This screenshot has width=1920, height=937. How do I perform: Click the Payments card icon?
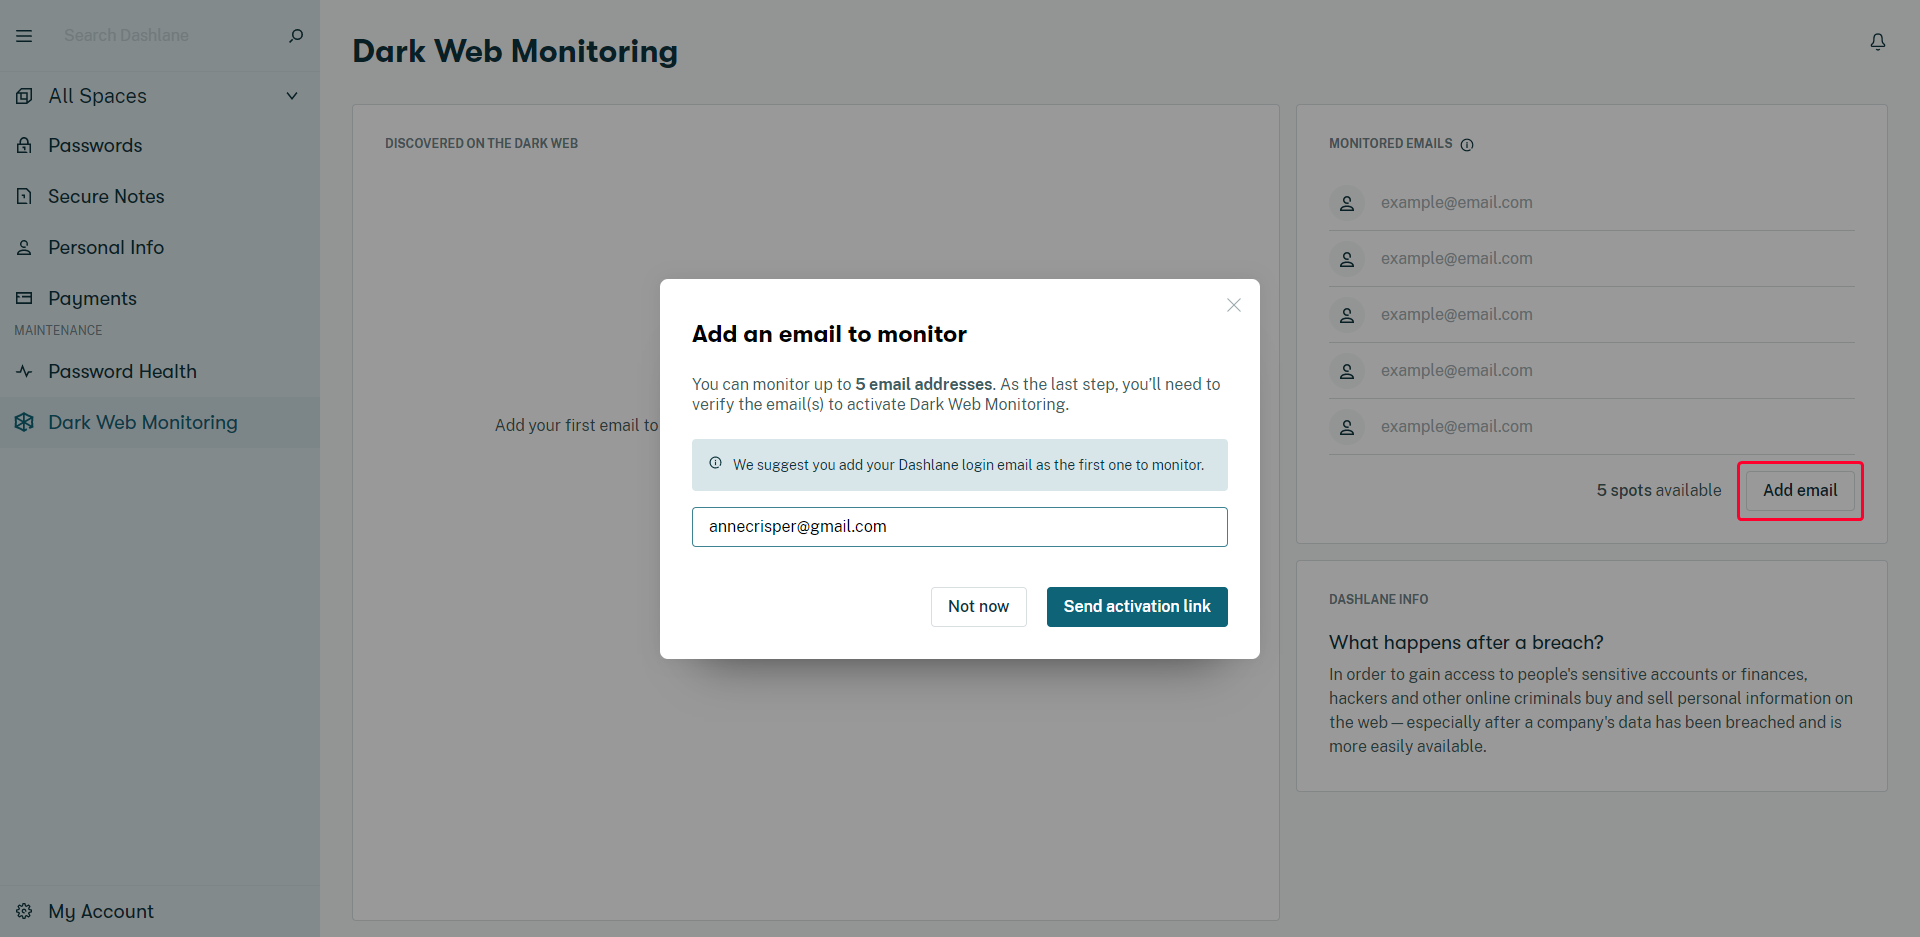click(x=24, y=297)
